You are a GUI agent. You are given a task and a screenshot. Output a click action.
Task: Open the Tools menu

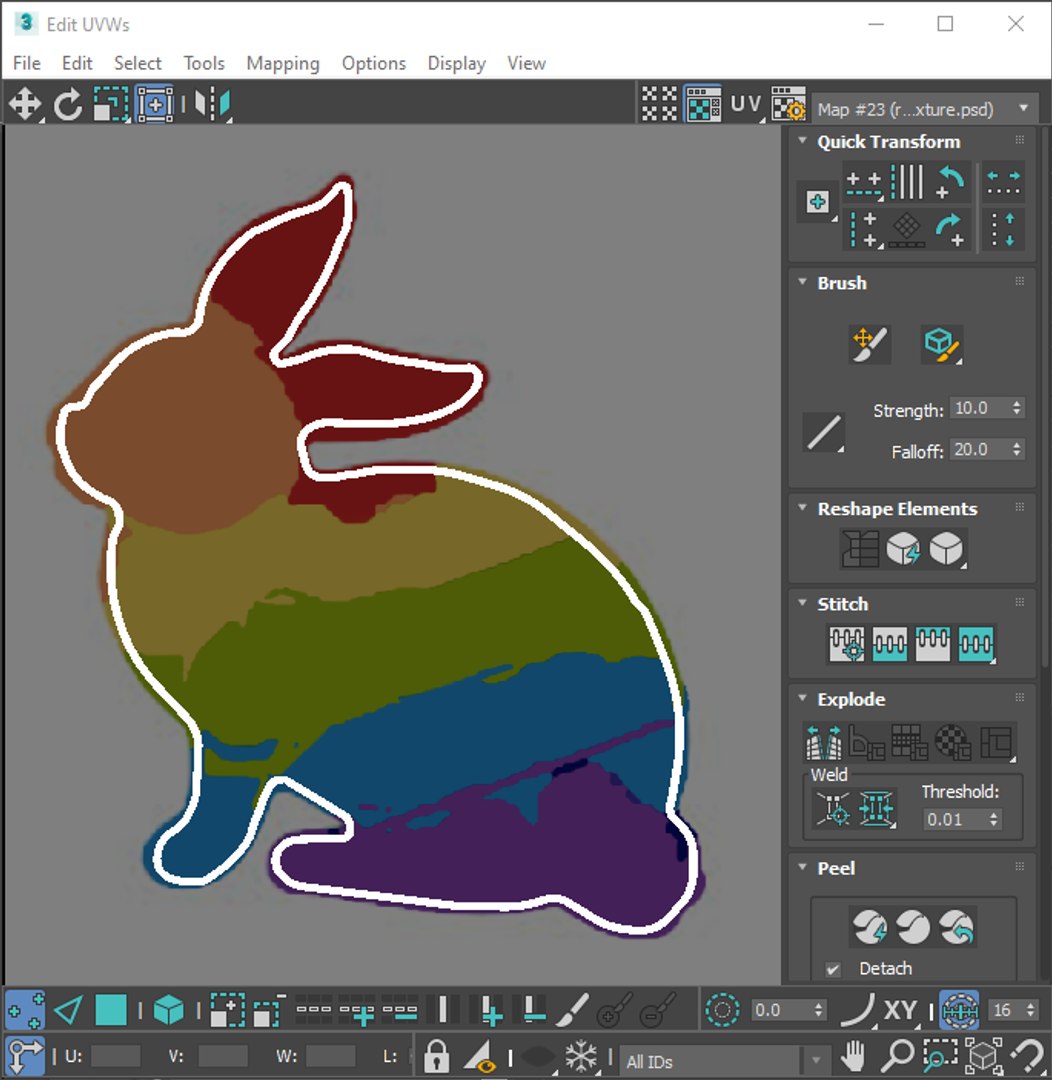point(204,63)
